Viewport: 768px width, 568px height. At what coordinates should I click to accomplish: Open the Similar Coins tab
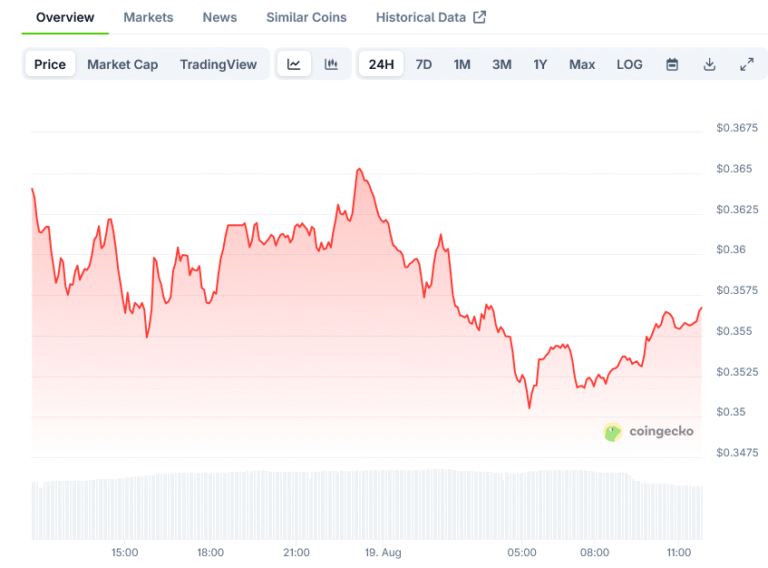pos(306,17)
